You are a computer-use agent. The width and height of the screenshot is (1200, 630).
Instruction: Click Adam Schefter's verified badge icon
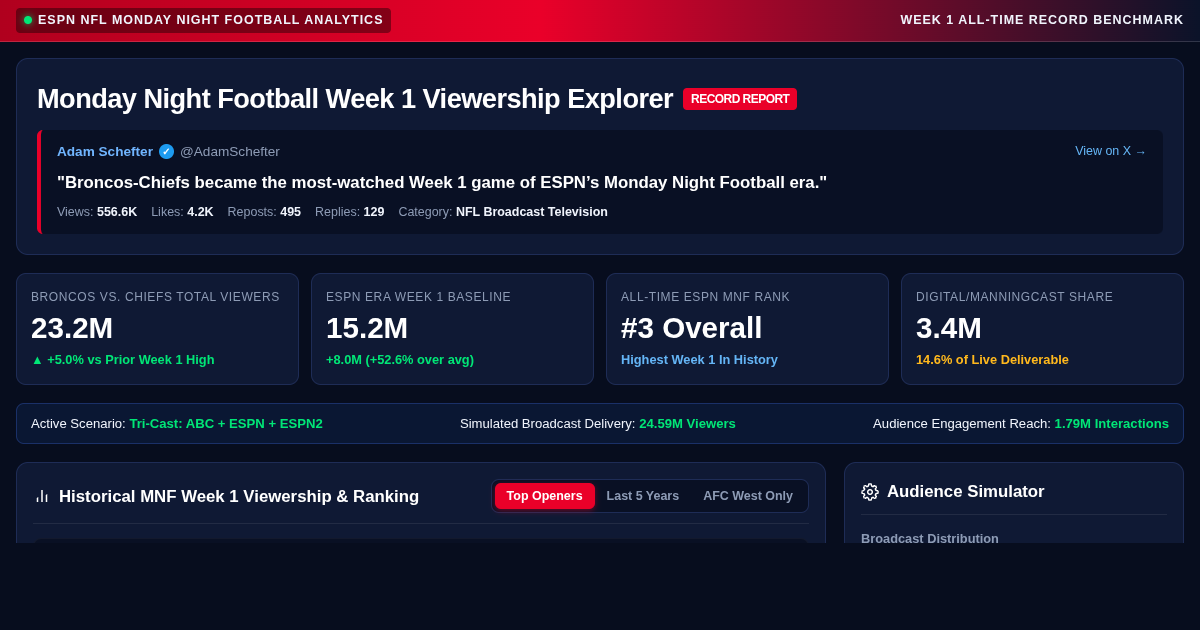(x=166, y=151)
